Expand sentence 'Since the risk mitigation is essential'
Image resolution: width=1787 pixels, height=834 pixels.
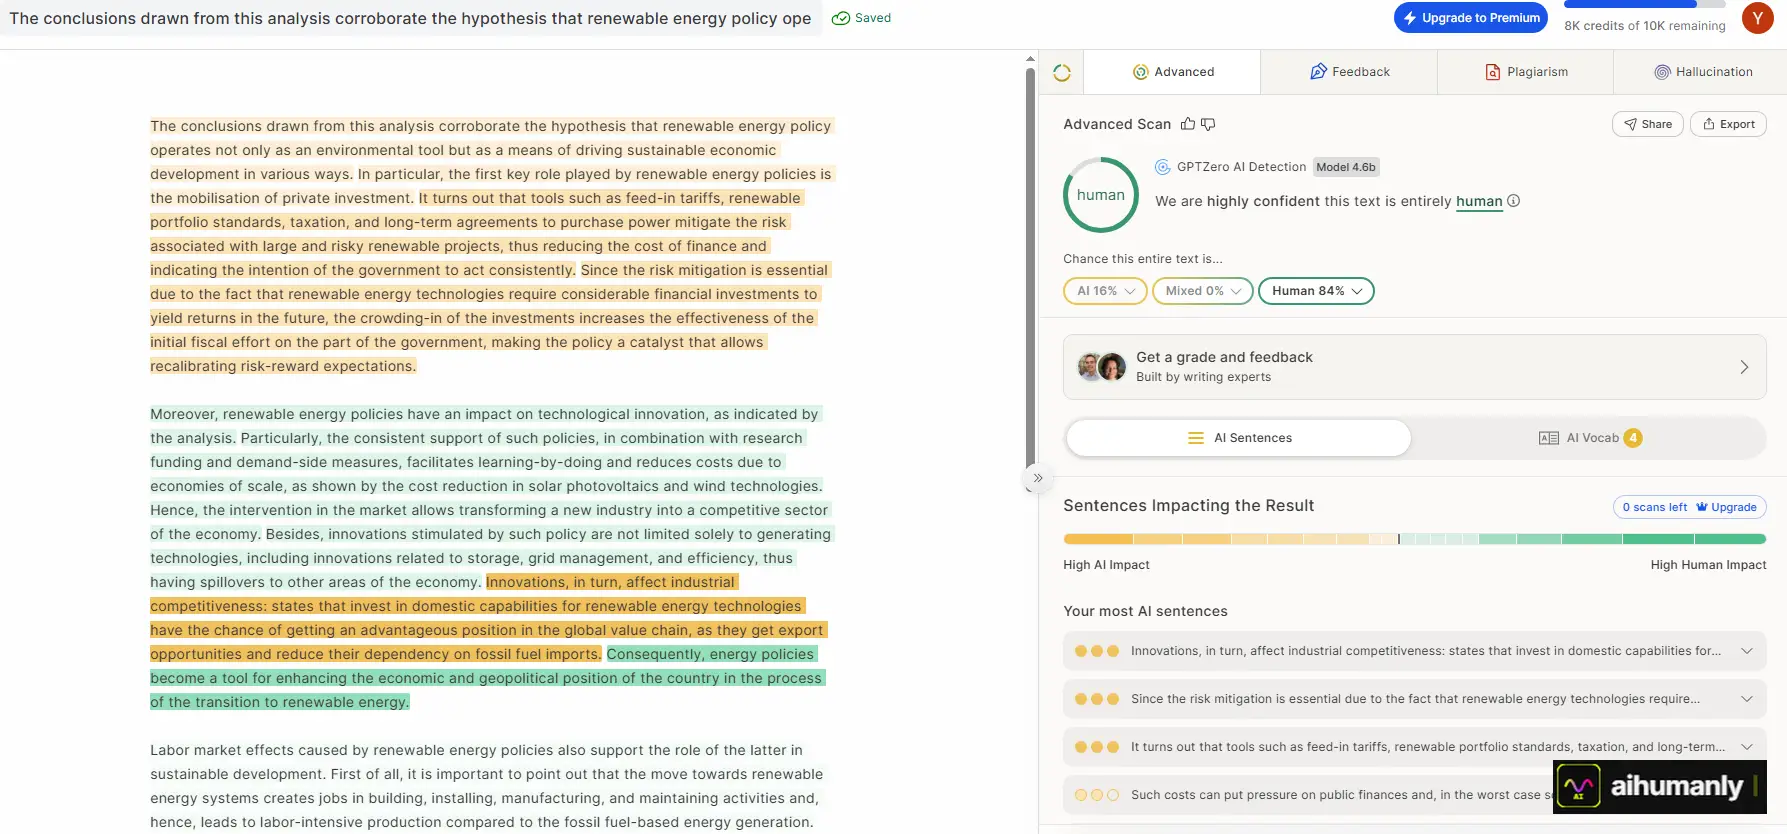[1415, 699]
